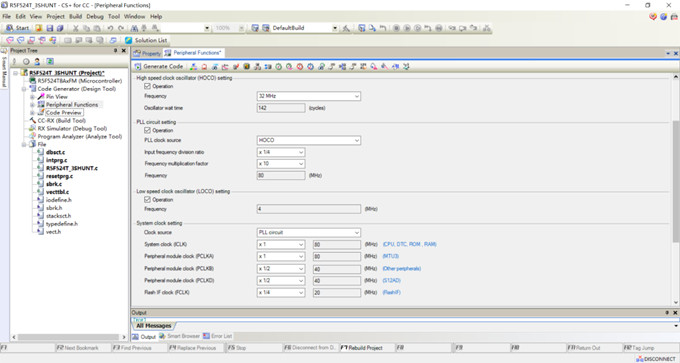Open the Tool menu
680x363 pixels.
tap(114, 16)
